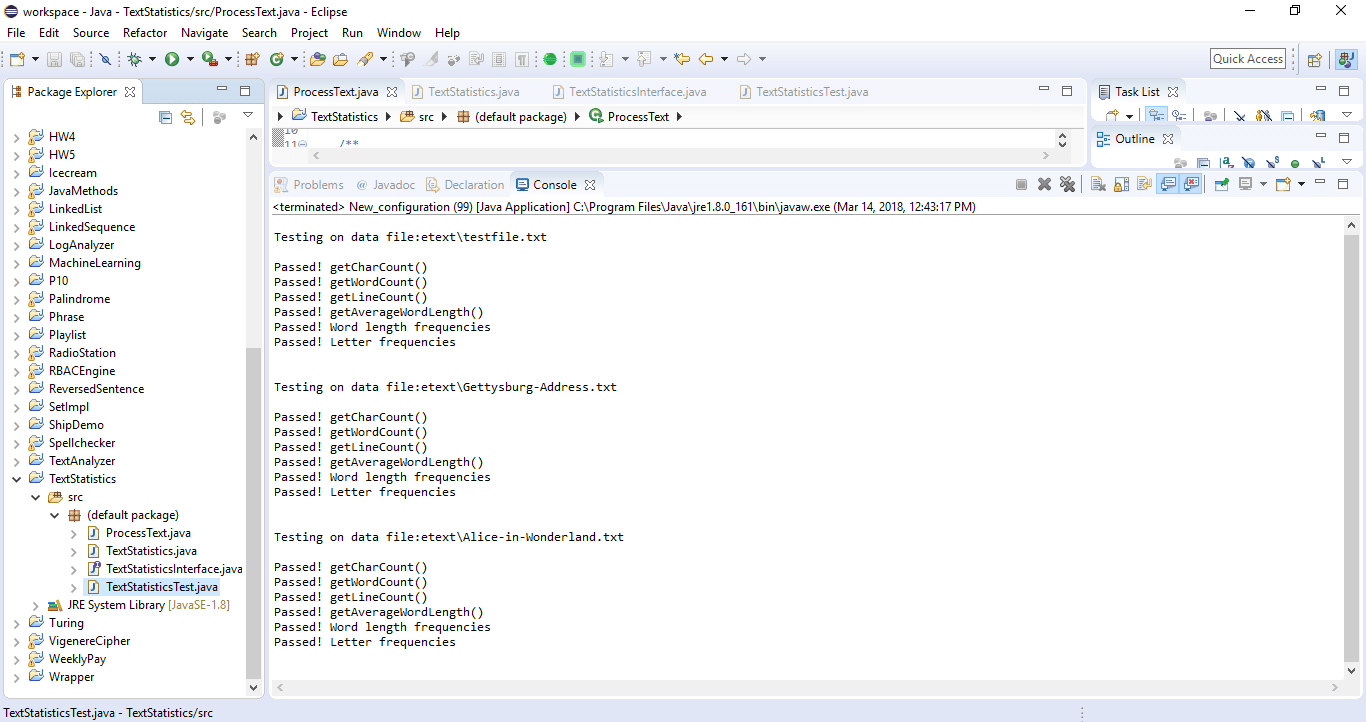This screenshot has width=1366, height=722.
Task: Select TextStatisticsInterface.java in Package Explorer
Action: point(174,569)
